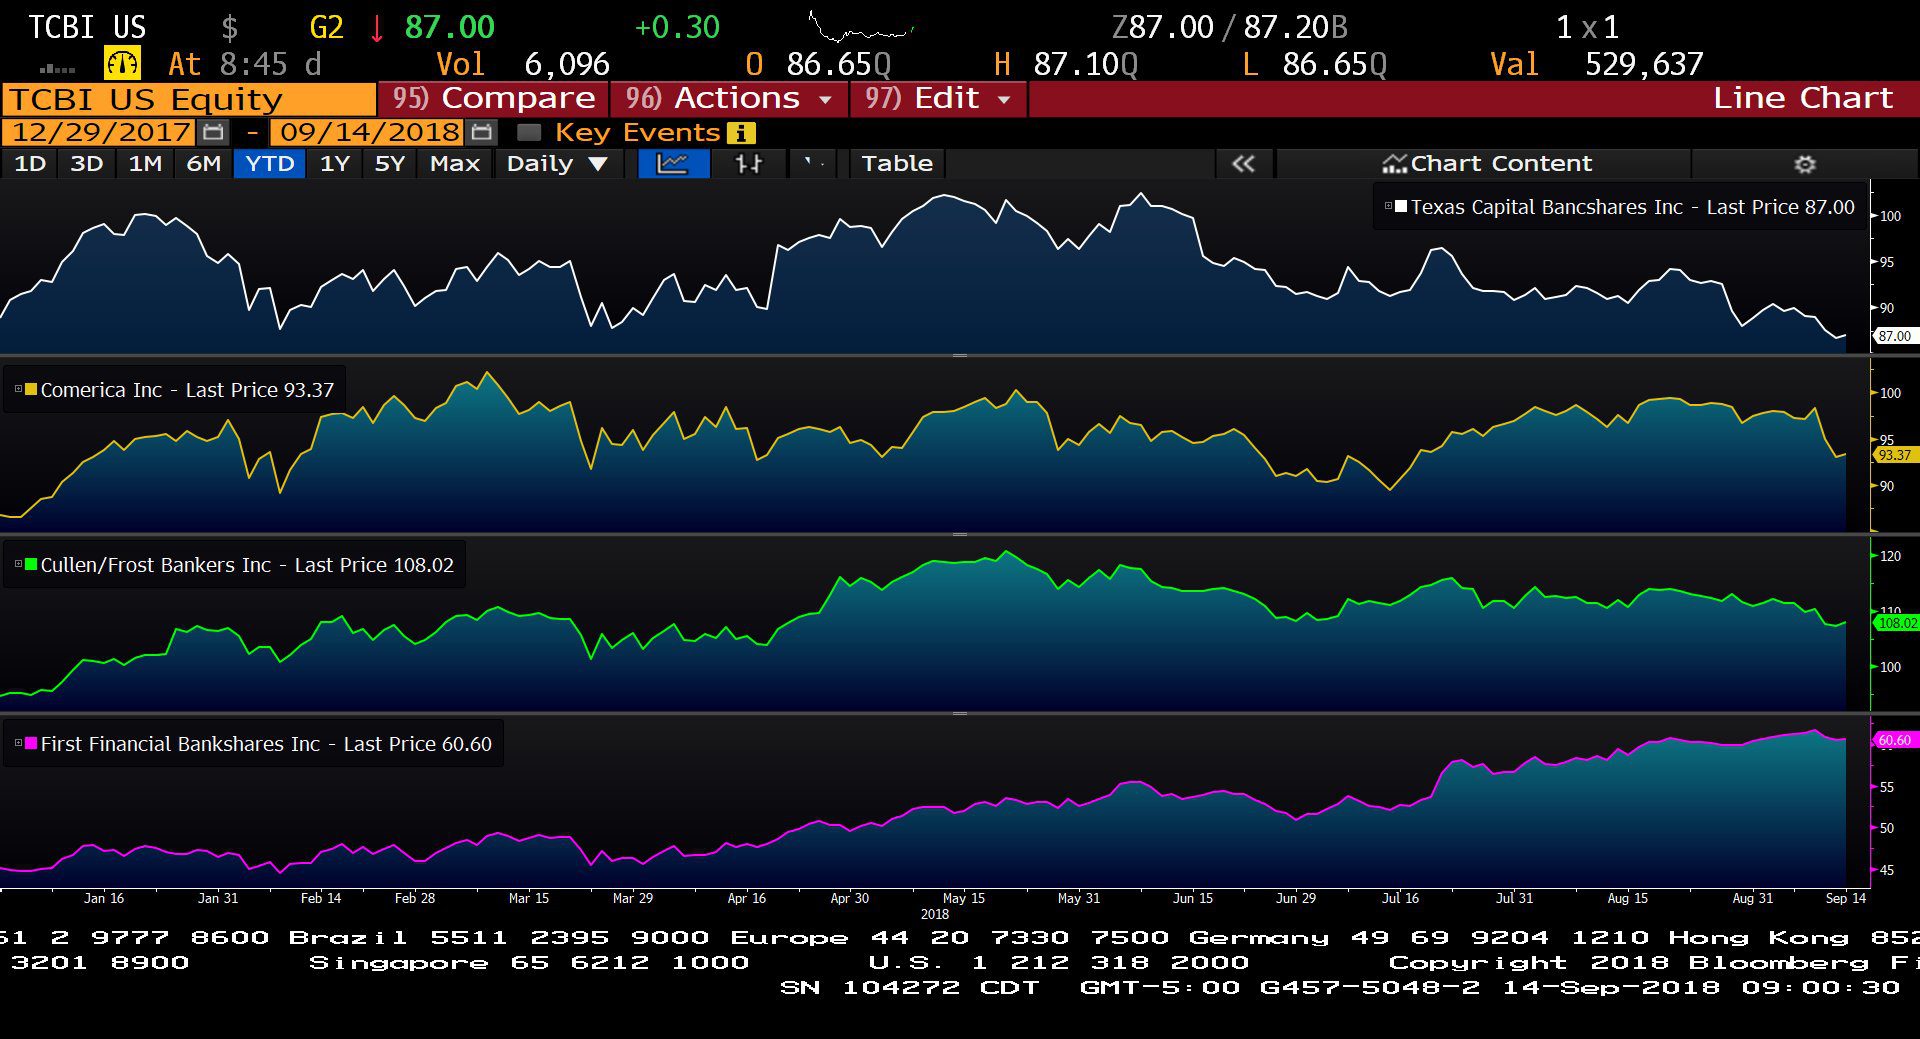Click the magenta First Financial color swatch
This screenshot has height=1039, width=1920.
[x=31, y=743]
